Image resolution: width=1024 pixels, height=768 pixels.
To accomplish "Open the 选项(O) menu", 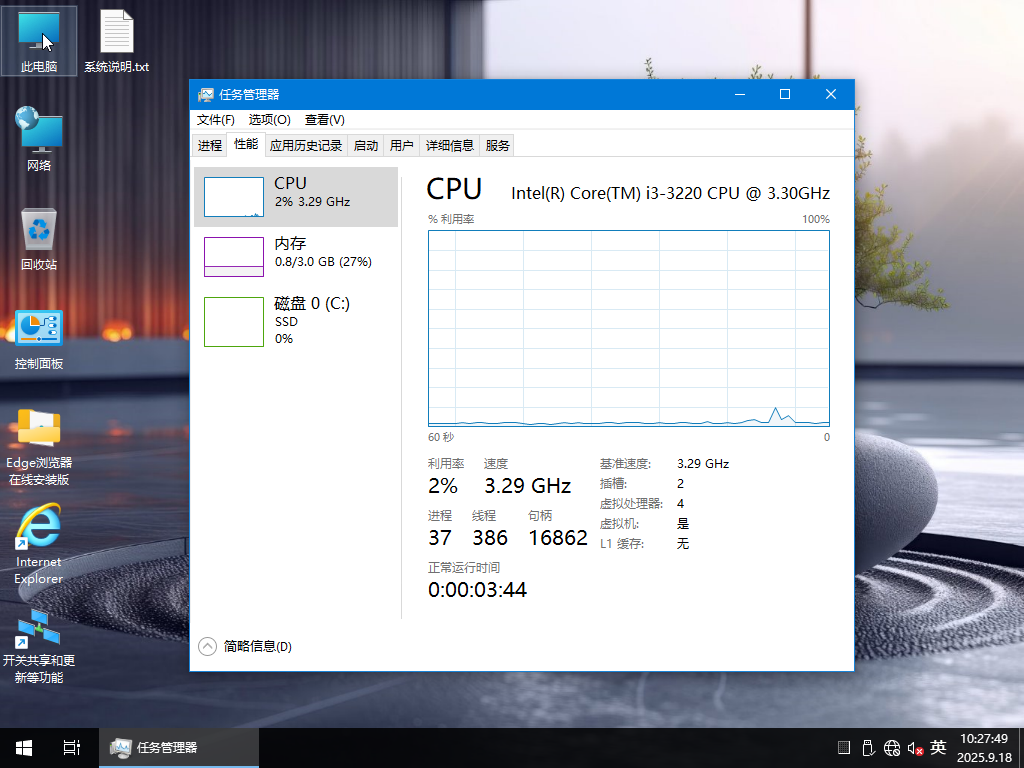I will point(270,120).
